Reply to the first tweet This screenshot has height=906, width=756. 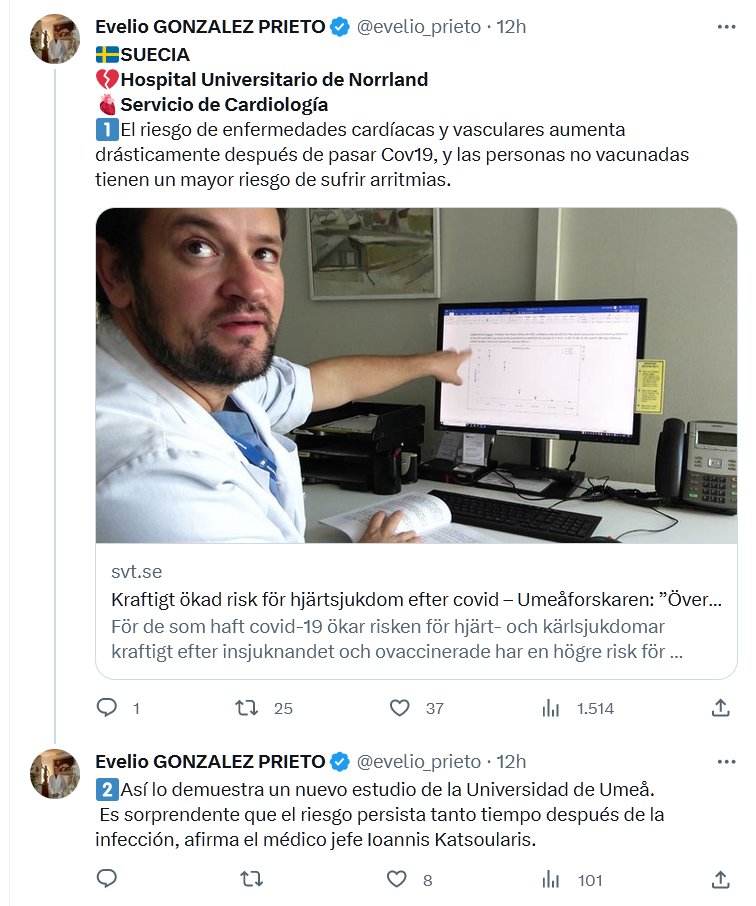click(x=107, y=708)
